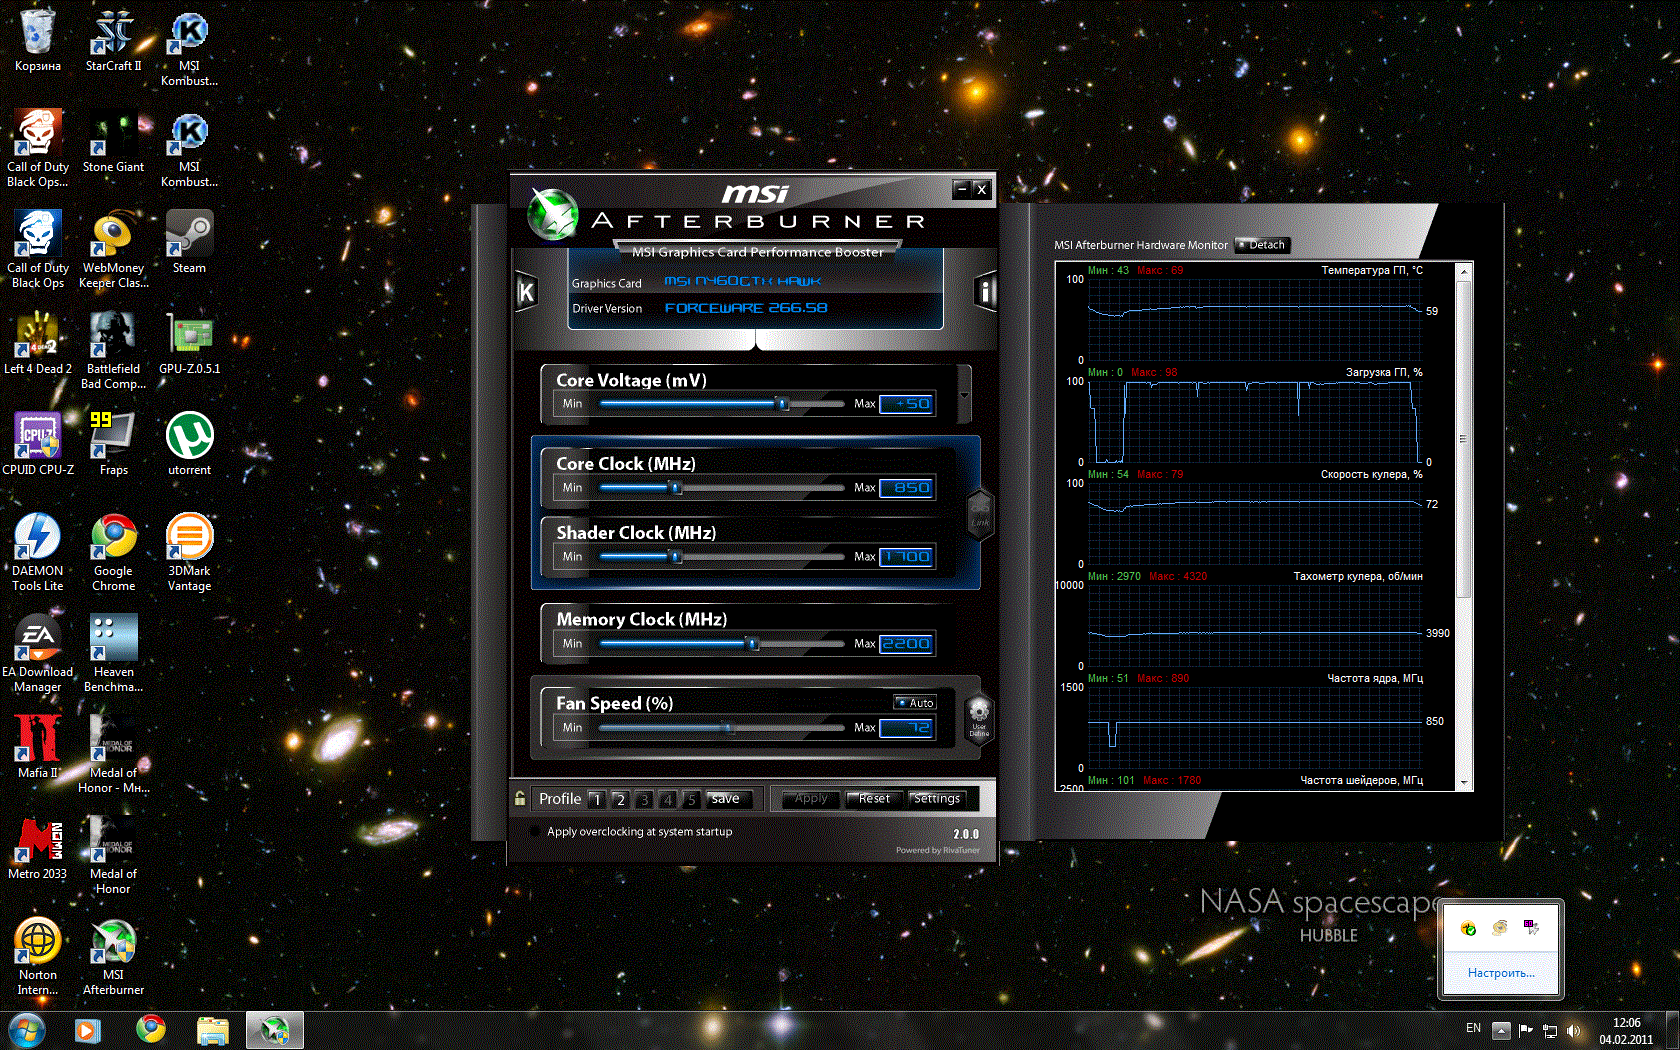Select the Steam desktop icon

(189, 243)
